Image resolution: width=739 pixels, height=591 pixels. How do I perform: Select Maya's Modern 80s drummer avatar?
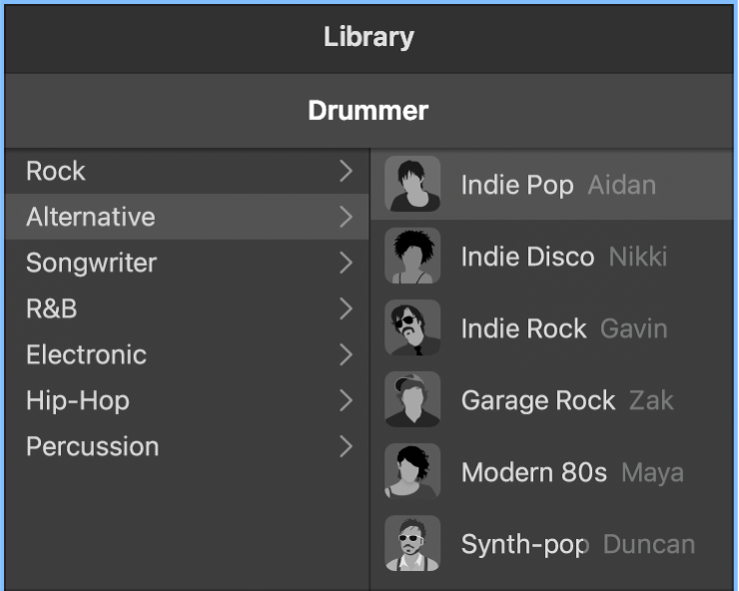coord(412,471)
